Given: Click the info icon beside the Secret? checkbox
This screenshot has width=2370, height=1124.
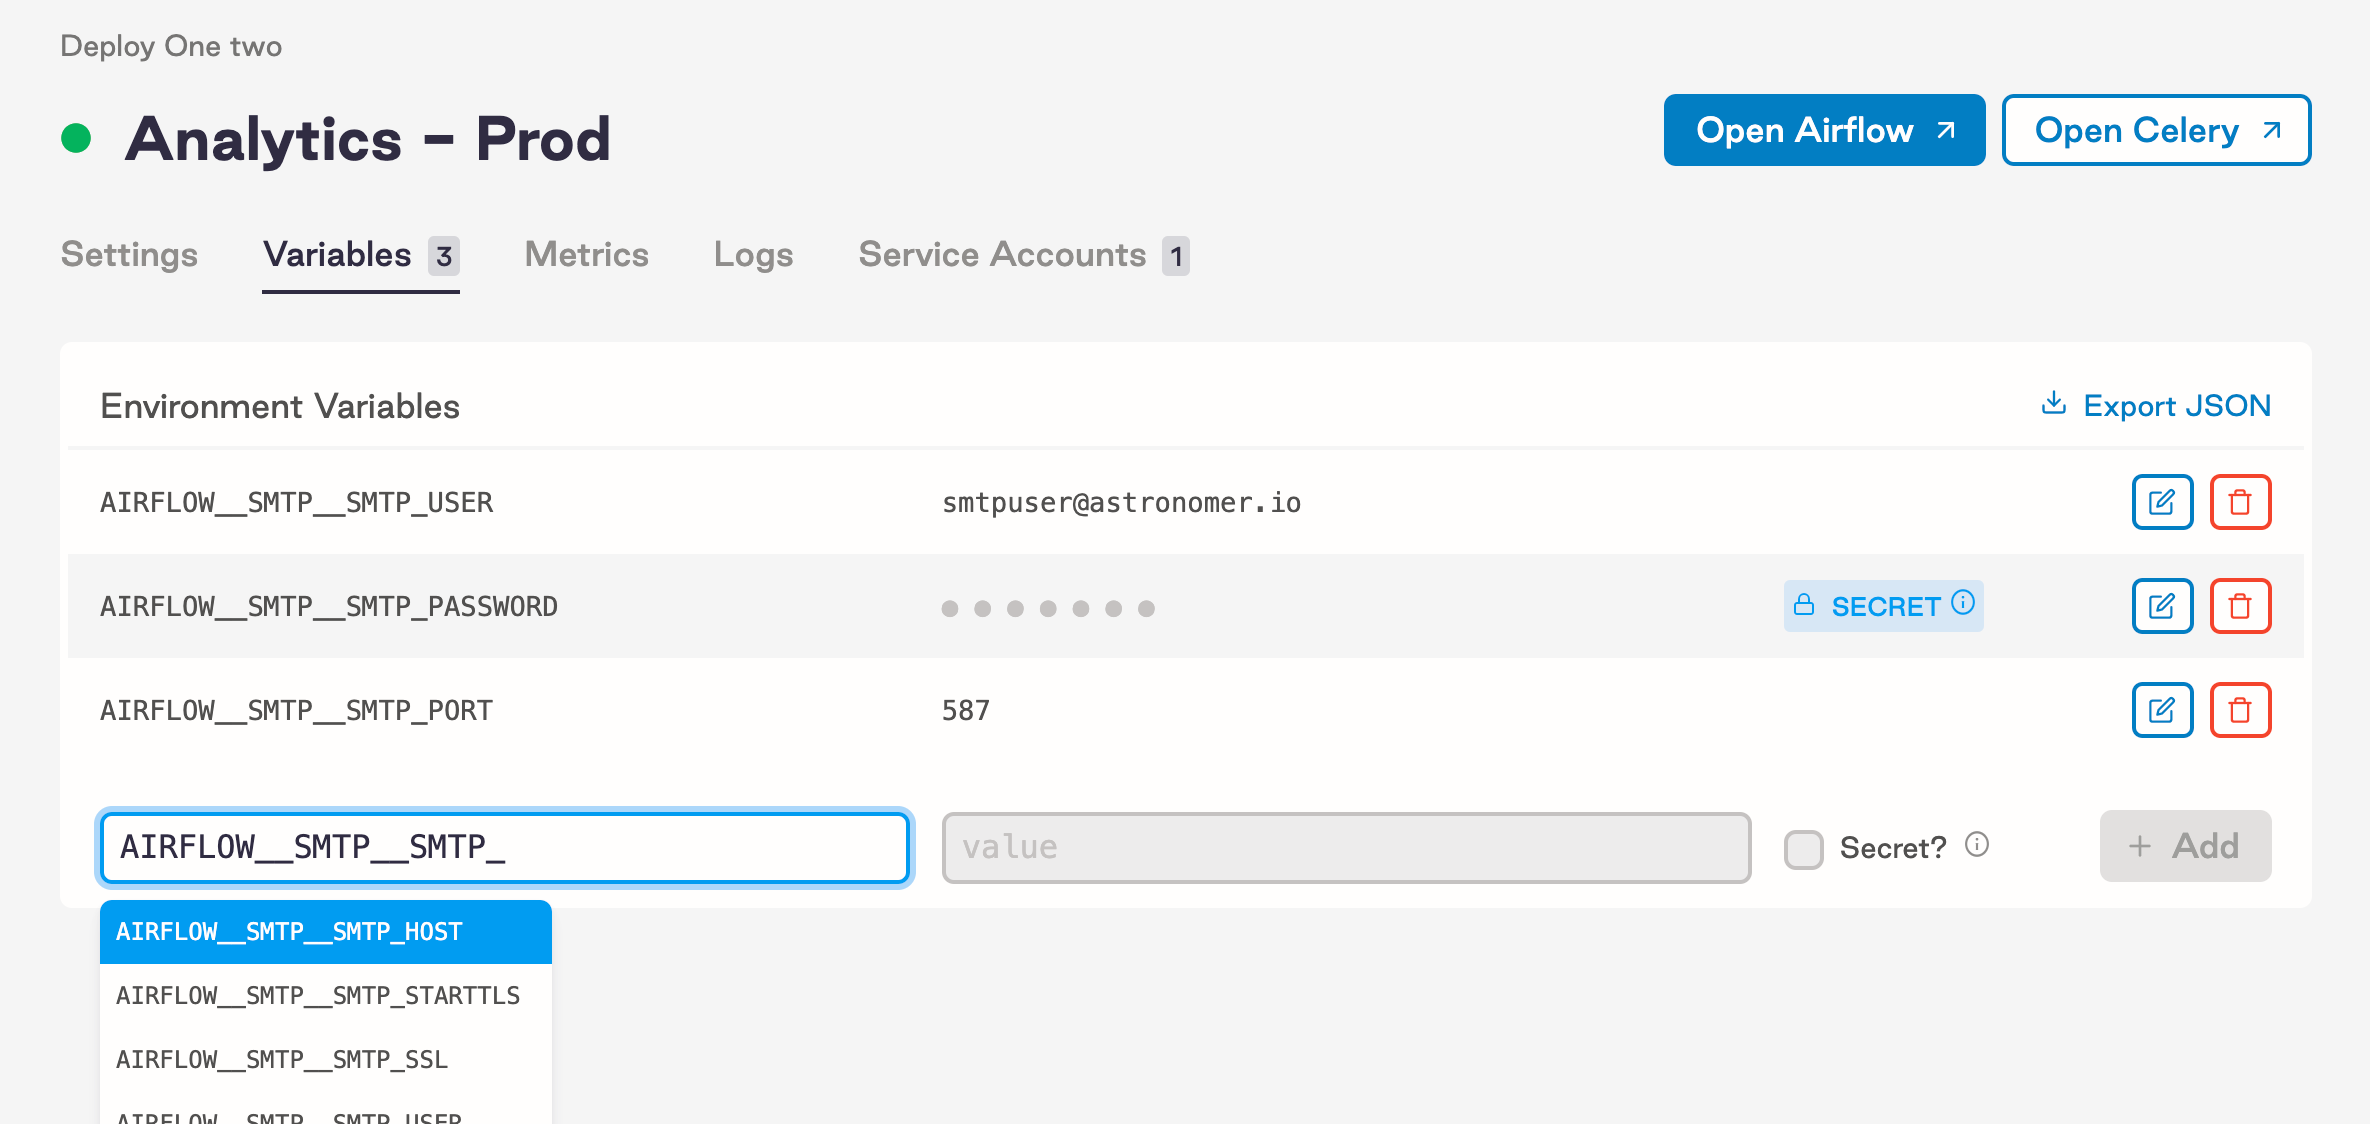Looking at the screenshot, I should (x=1978, y=844).
